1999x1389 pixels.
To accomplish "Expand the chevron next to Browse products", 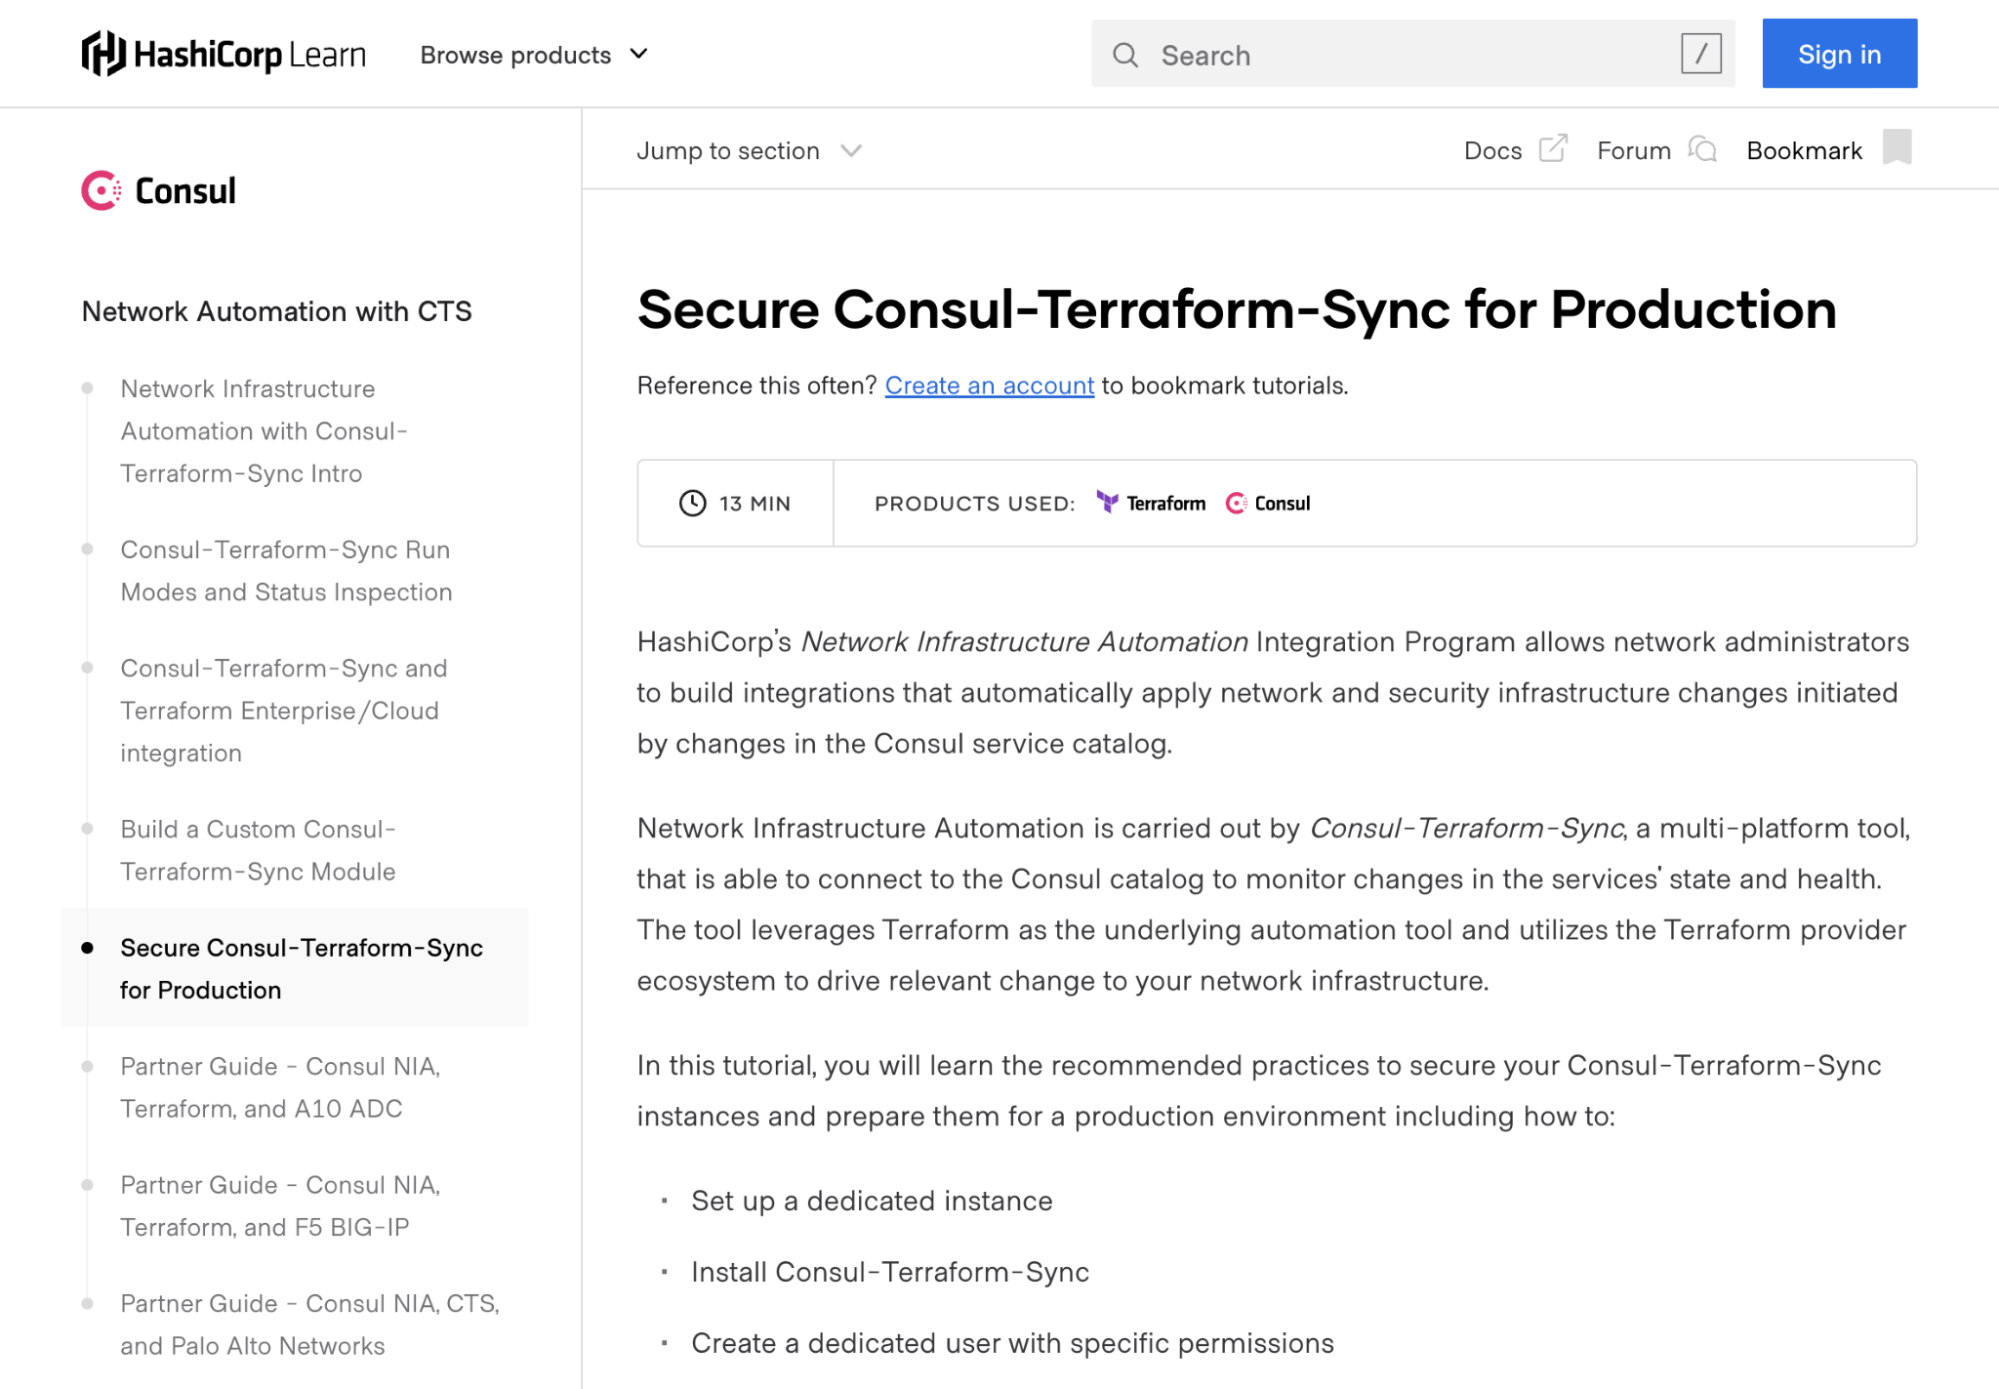I will 639,55.
